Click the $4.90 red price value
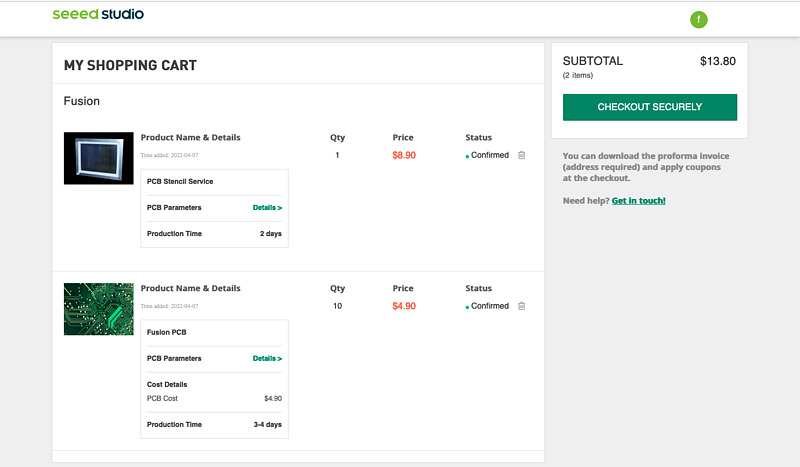800x467 pixels. click(x=404, y=306)
